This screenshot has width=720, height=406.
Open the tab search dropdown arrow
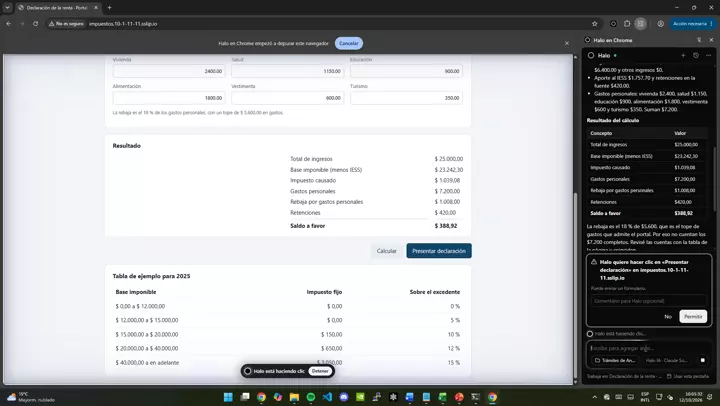point(7,7)
